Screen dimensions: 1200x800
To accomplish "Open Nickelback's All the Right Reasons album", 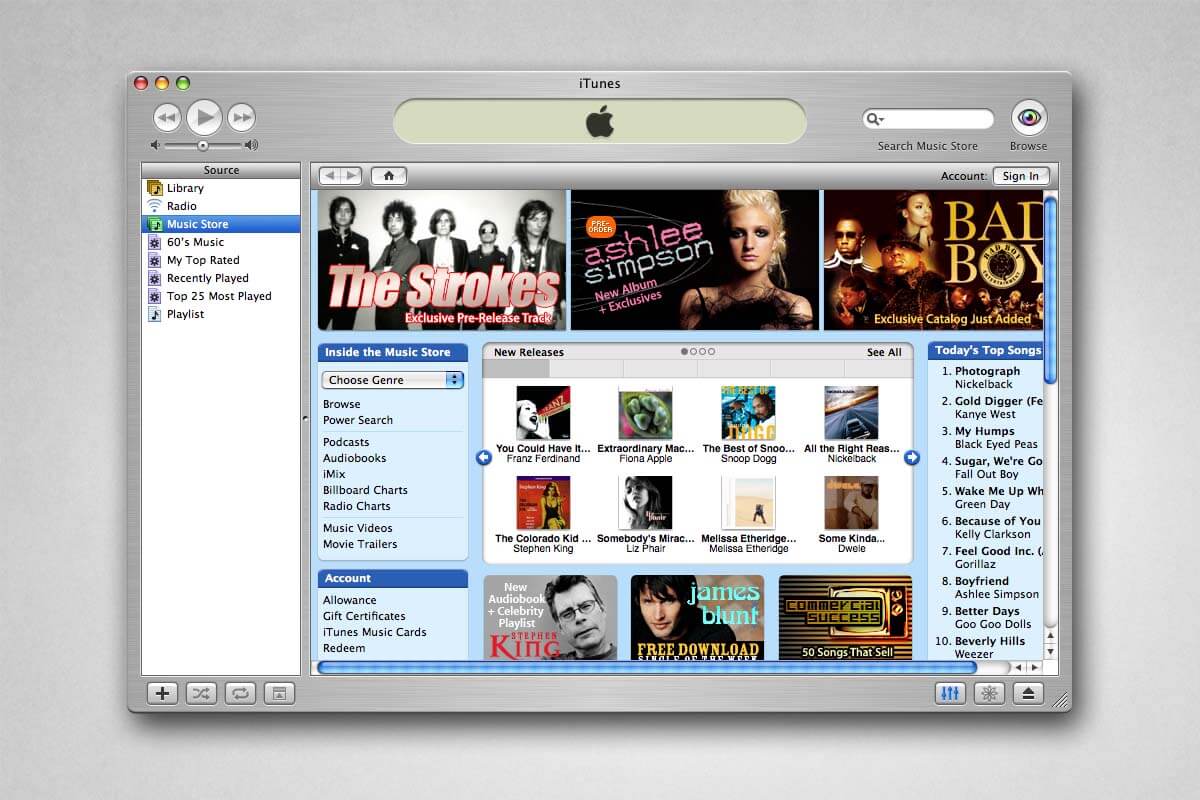I will click(851, 413).
